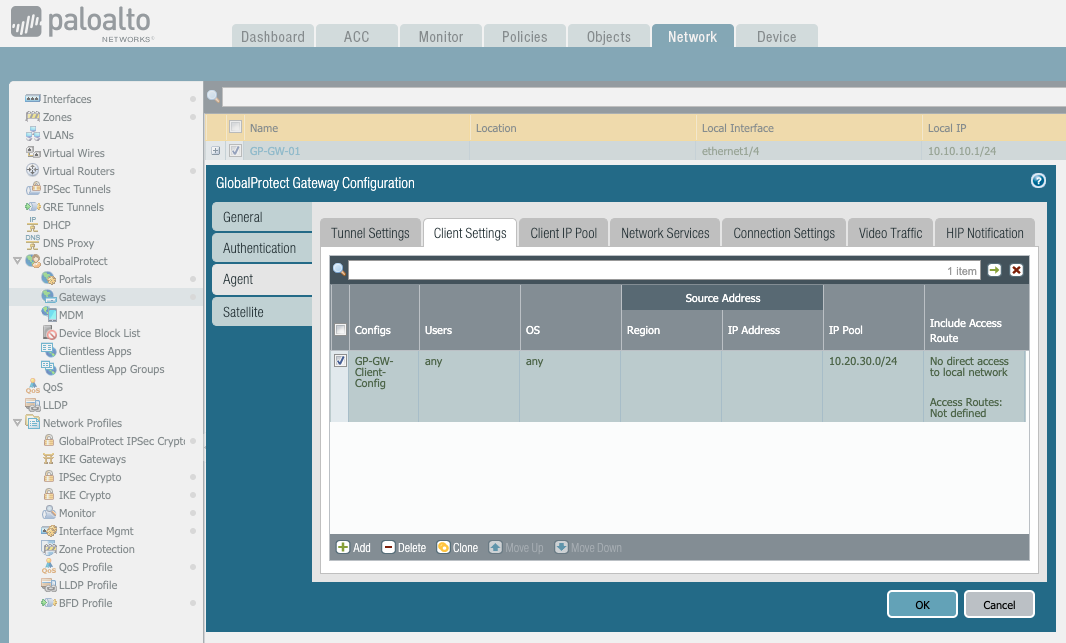Click the help question mark icon
The width and height of the screenshot is (1066, 643).
(1038, 181)
